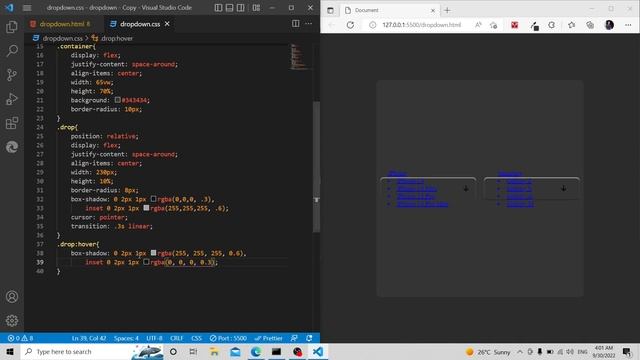
Task: Change line endings via CRLF
Action: pos(176,338)
